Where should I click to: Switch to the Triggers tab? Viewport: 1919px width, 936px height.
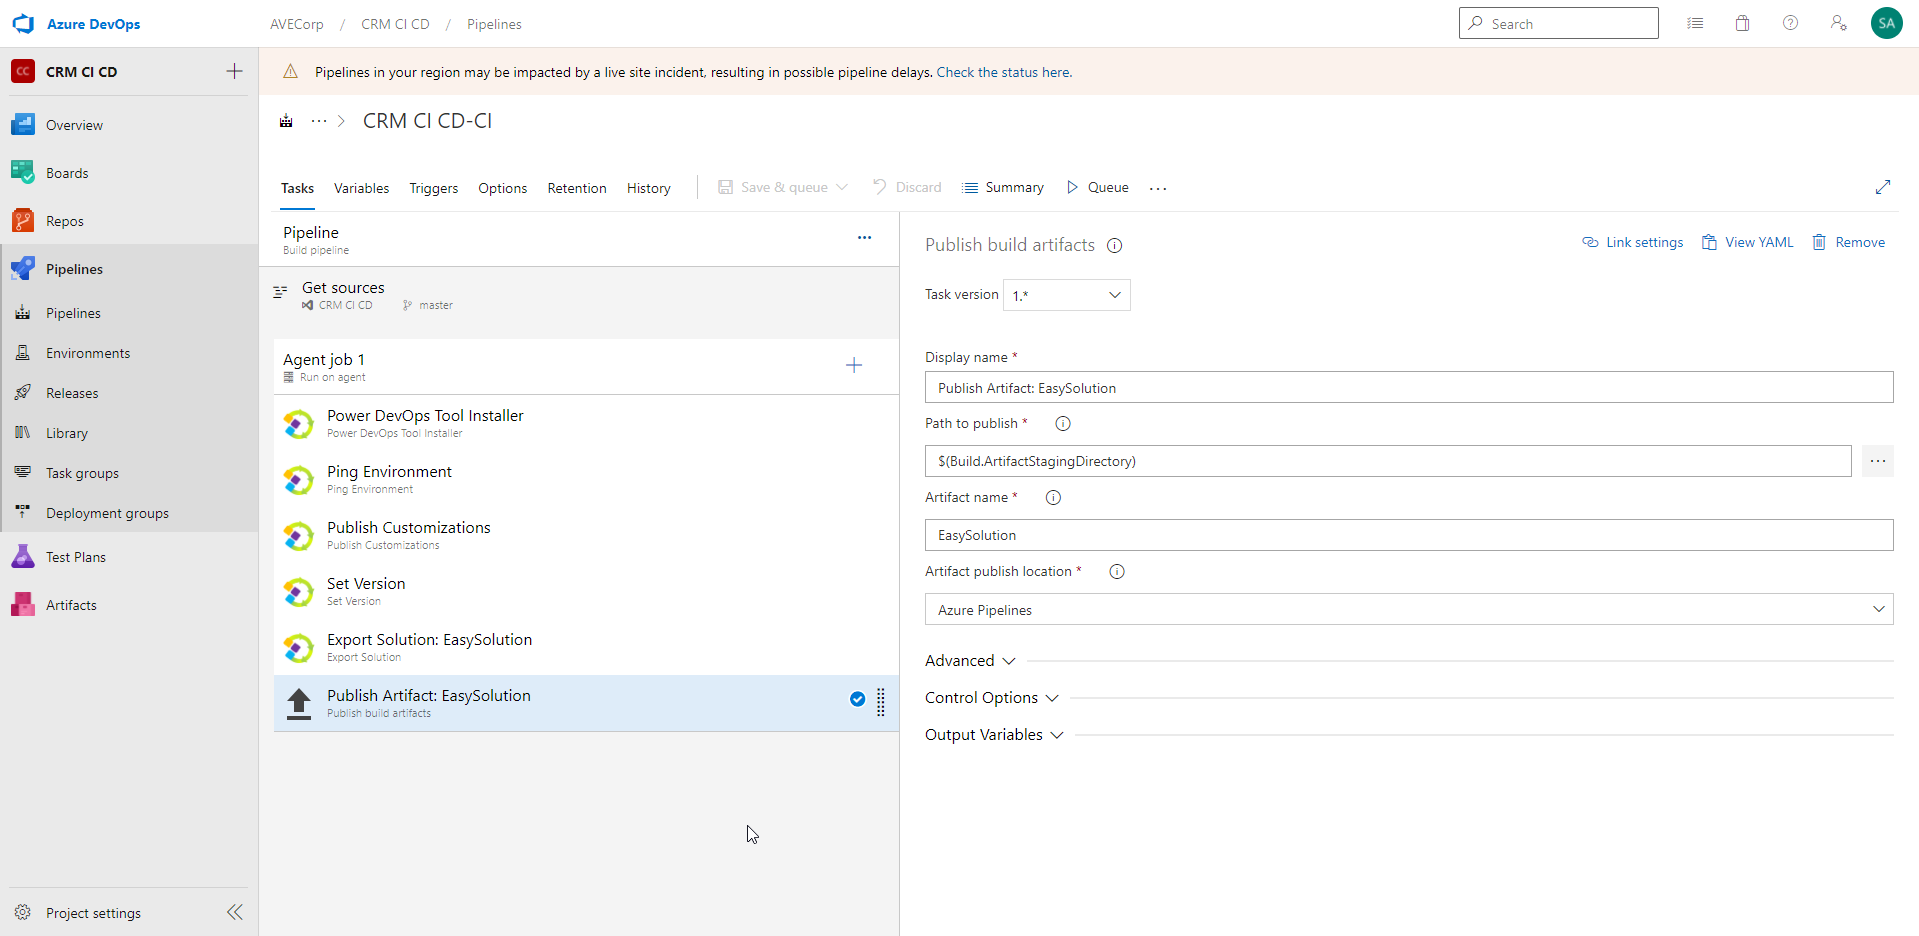pos(433,188)
